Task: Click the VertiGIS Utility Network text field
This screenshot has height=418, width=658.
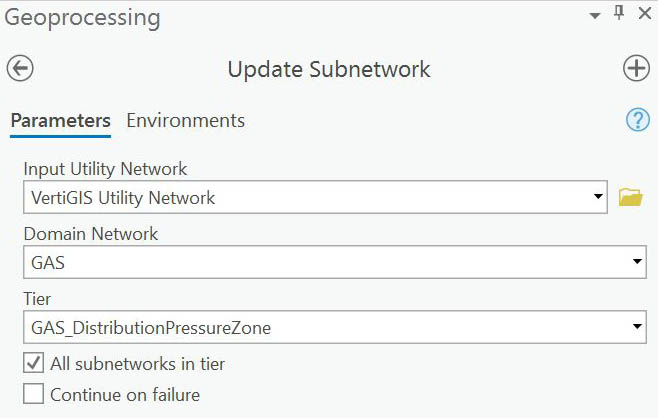Action: tap(300, 197)
